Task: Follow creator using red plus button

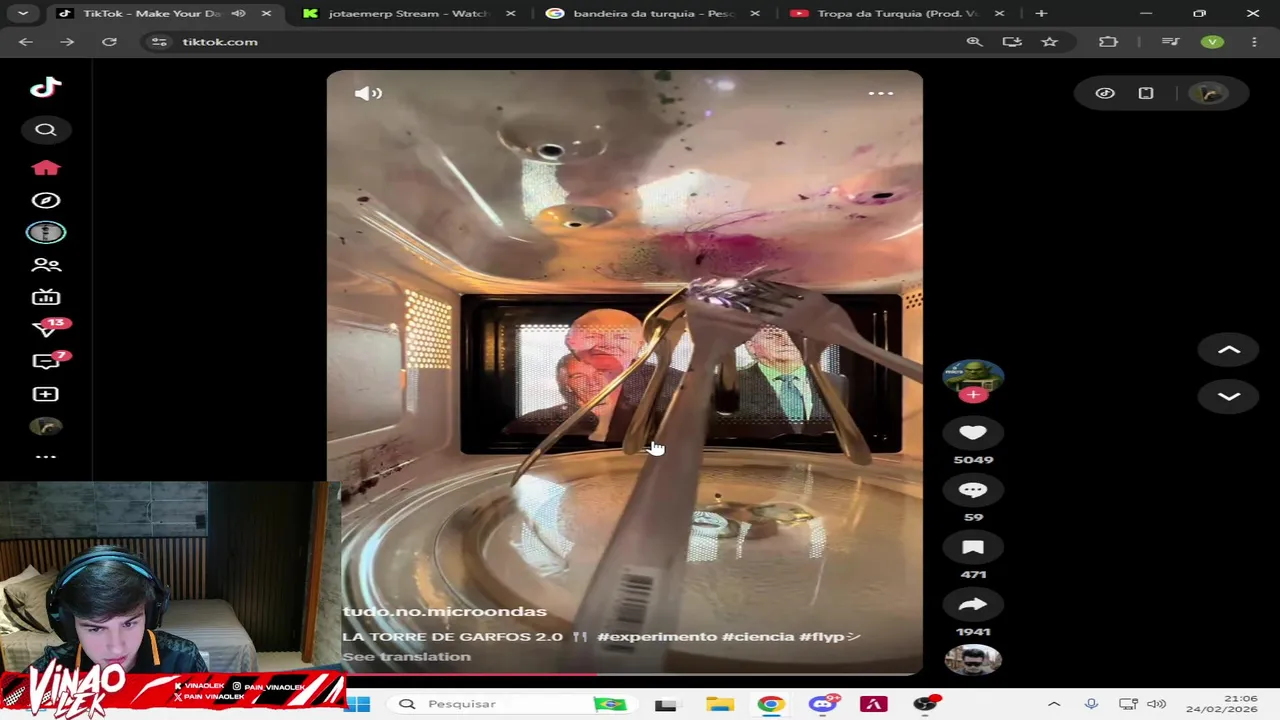Action: pos(973,395)
